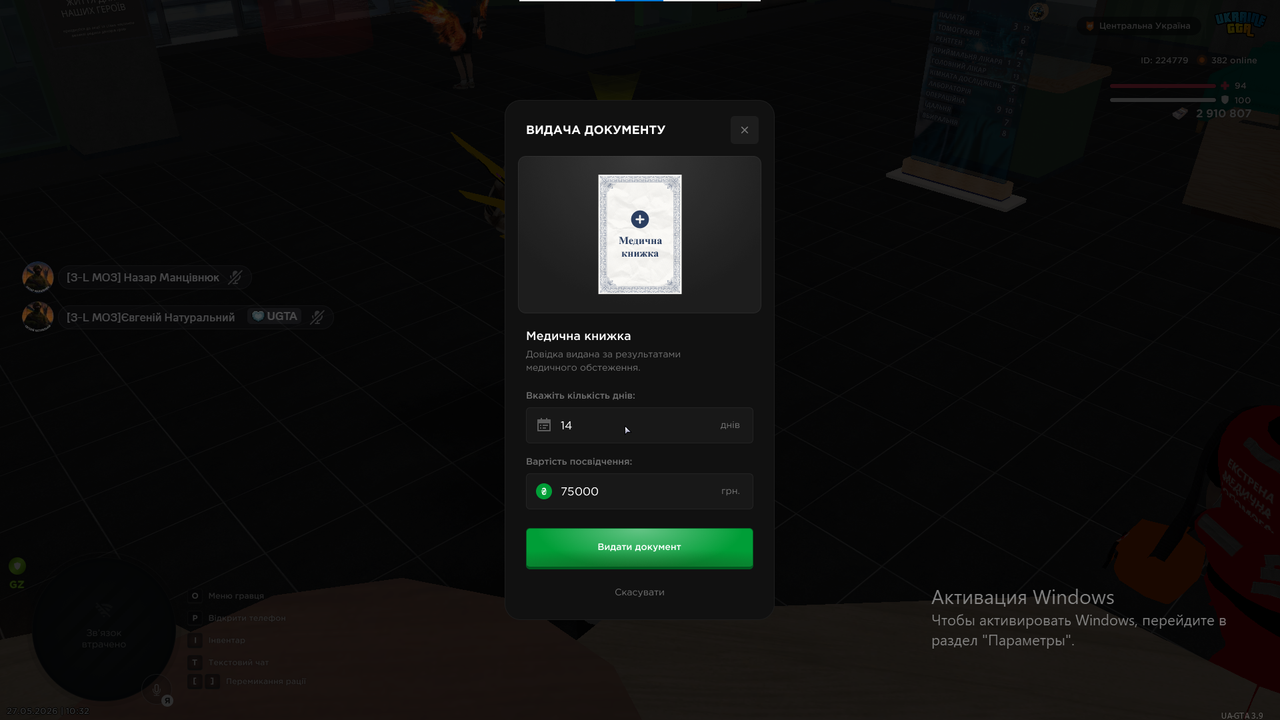Click the Видати документ button
The width and height of the screenshot is (1280, 720).
tap(639, 548)
